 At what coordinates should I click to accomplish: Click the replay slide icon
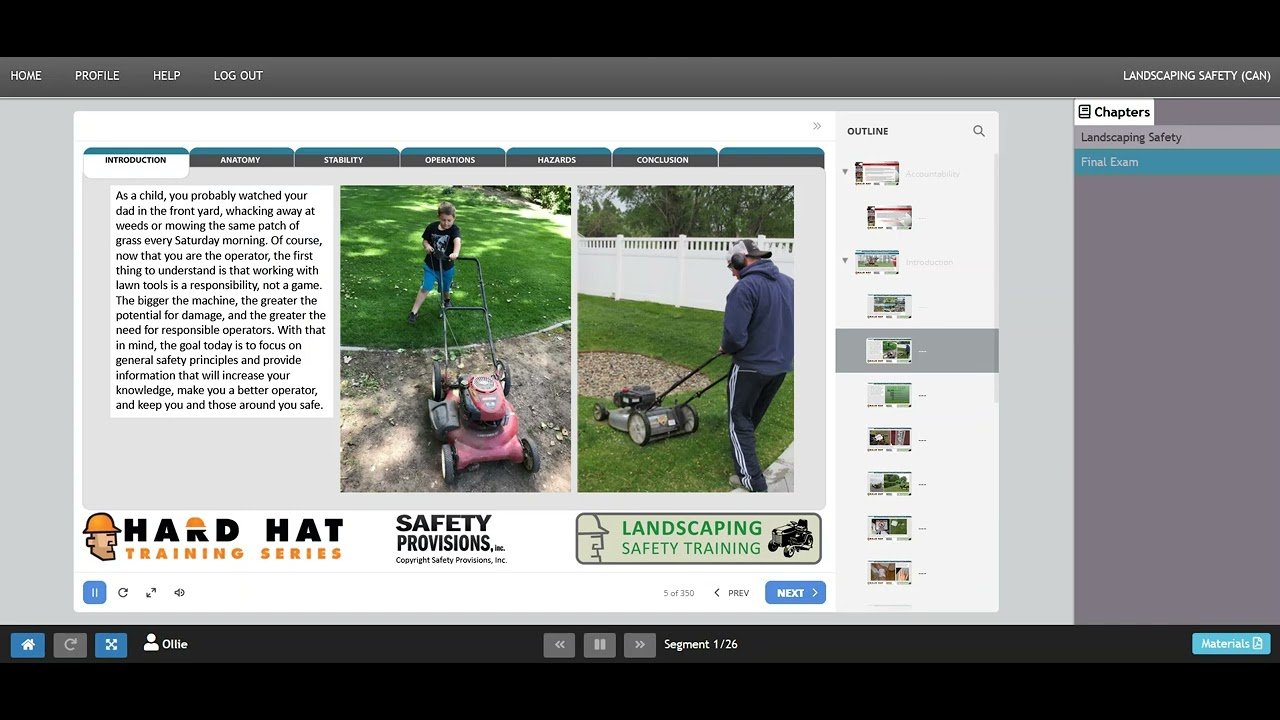[123, 593]
